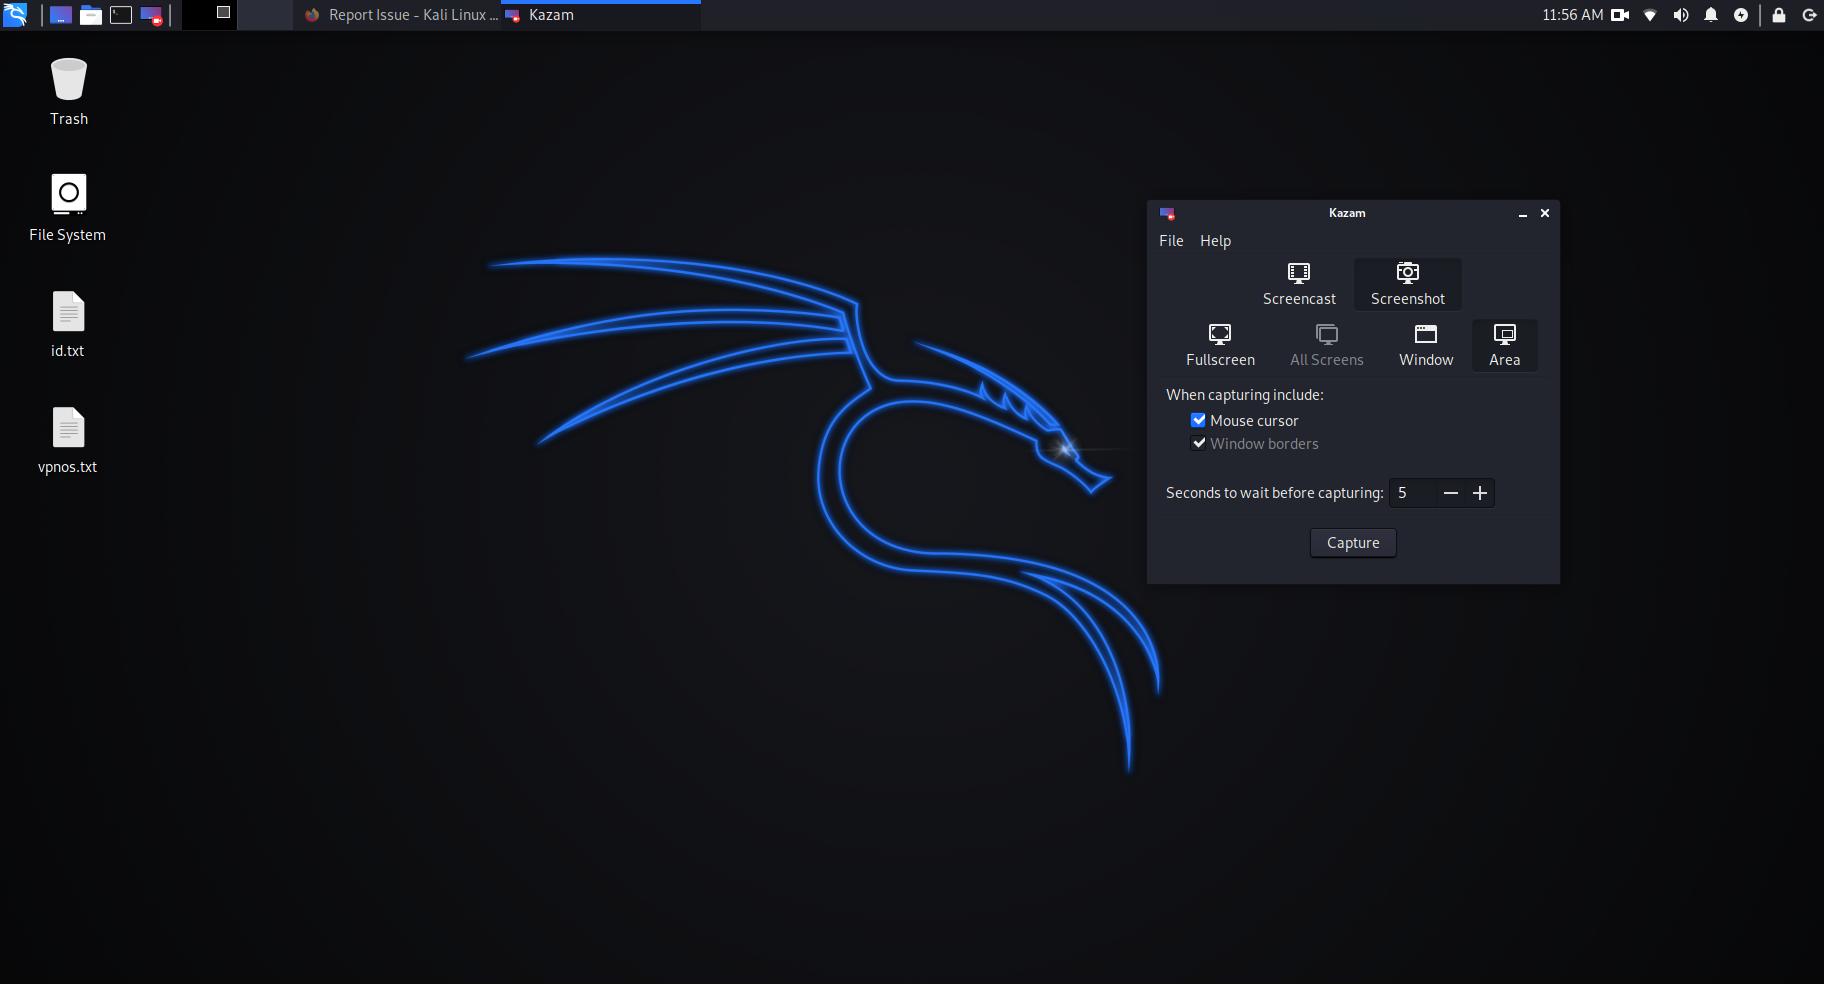Open the notifications bell icon

click(1711, 15)
